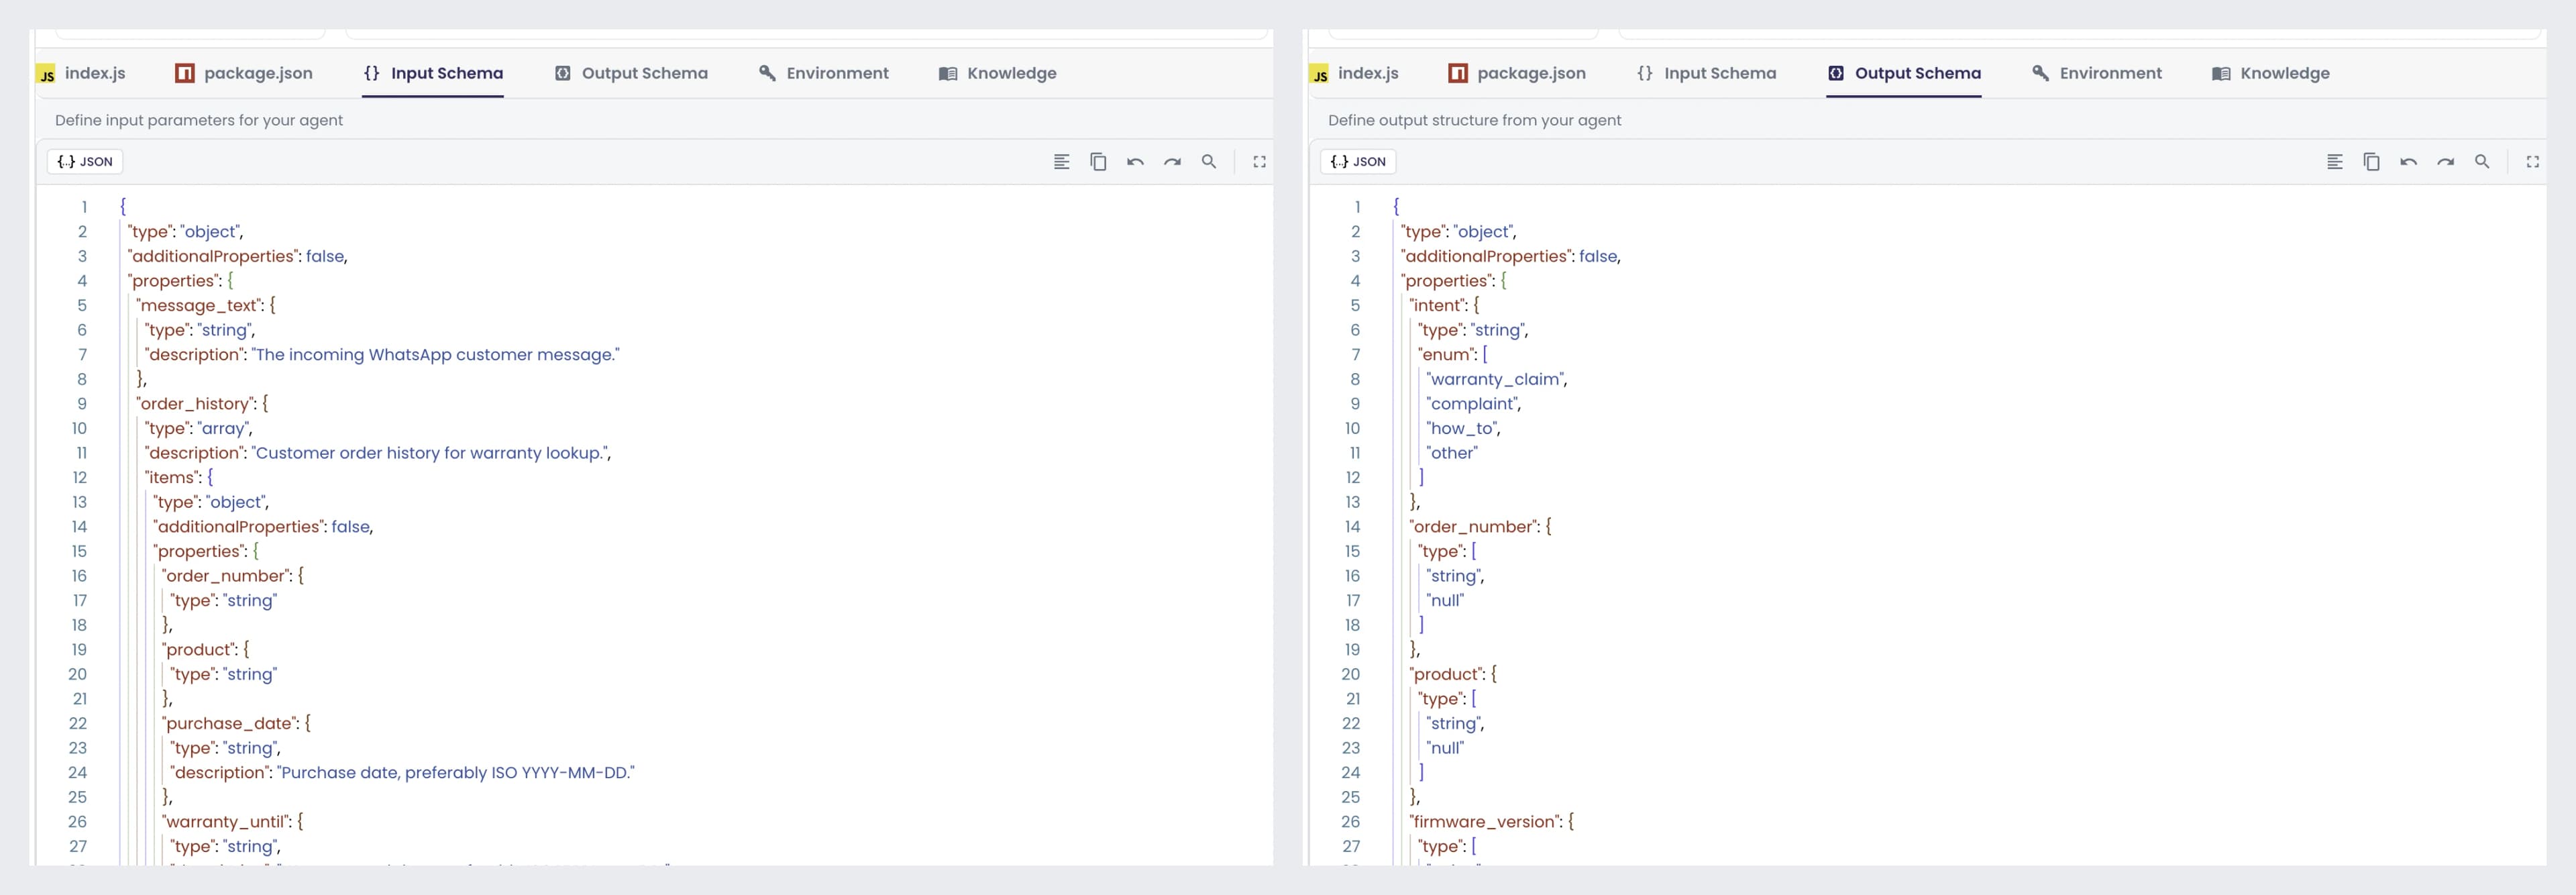Redo edit in right editor
2576x895 pixels.
(2445, 162)
